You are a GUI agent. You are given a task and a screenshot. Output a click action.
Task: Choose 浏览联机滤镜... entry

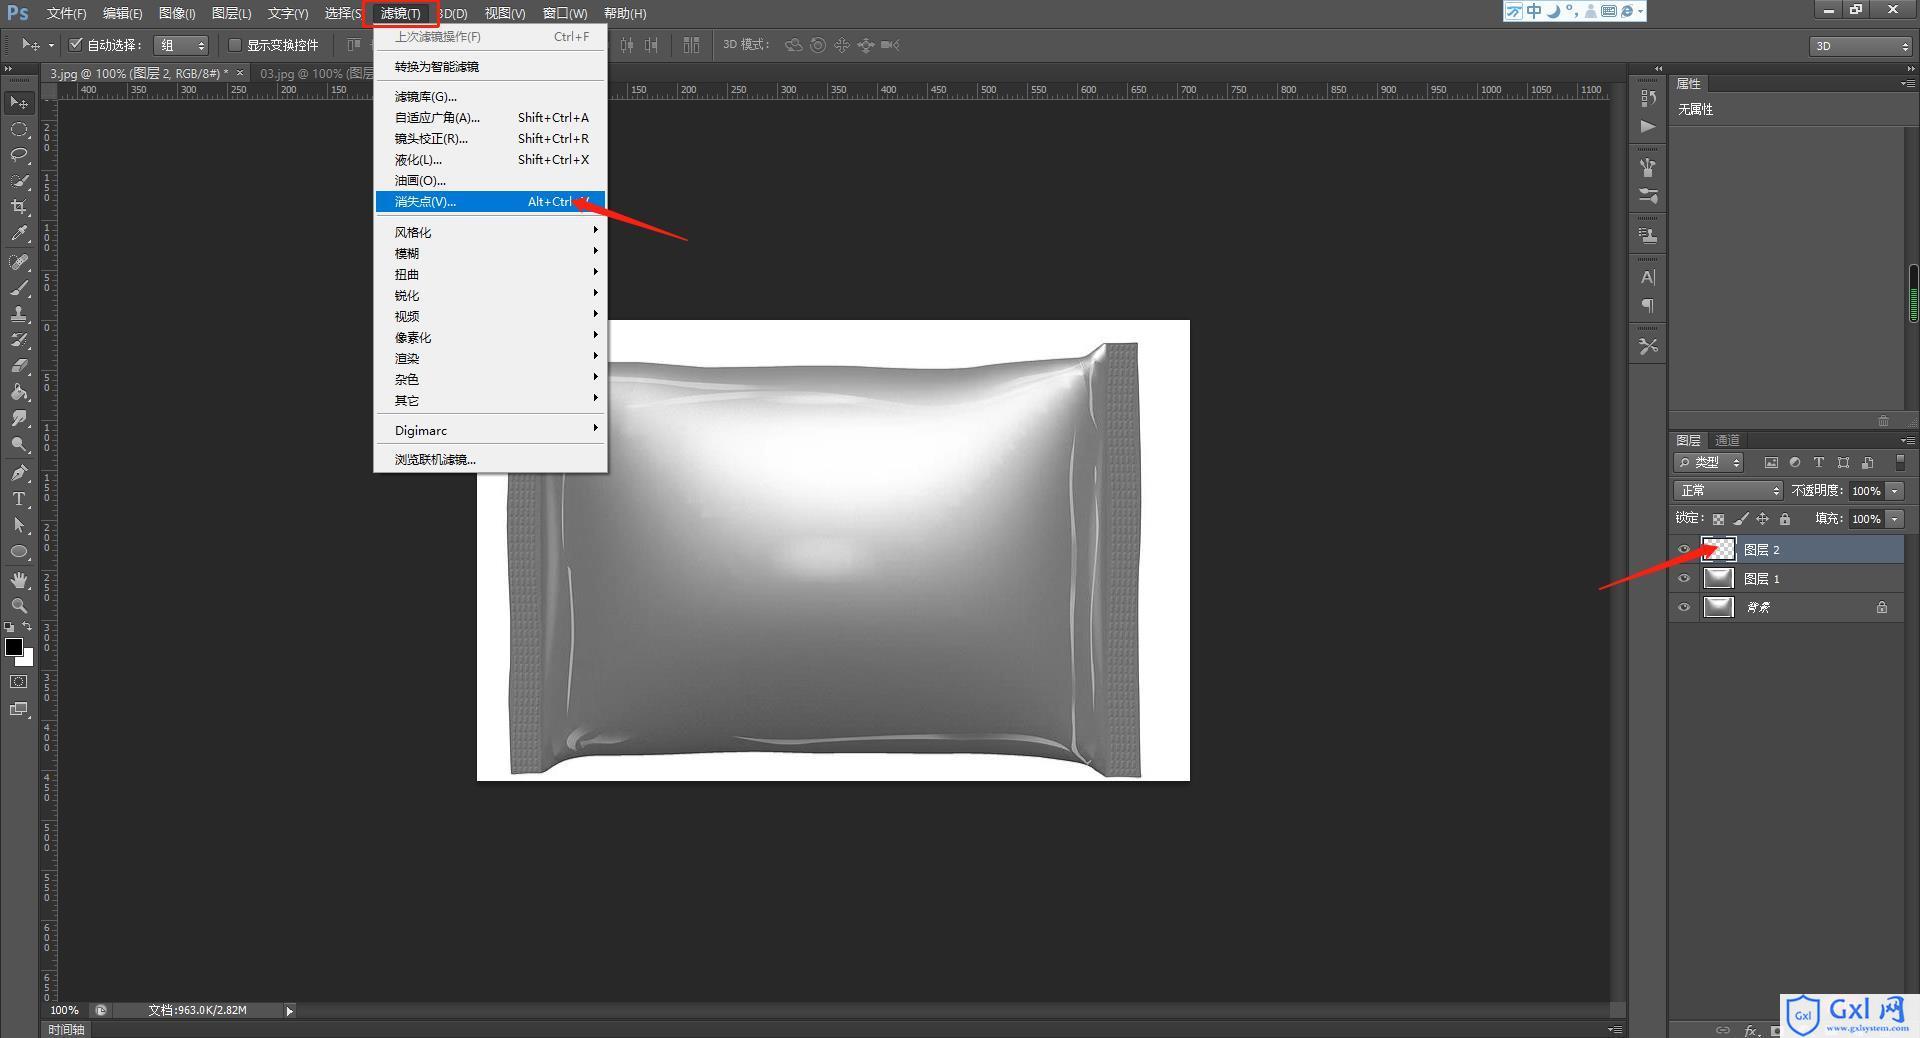click(x=490, y=459)
